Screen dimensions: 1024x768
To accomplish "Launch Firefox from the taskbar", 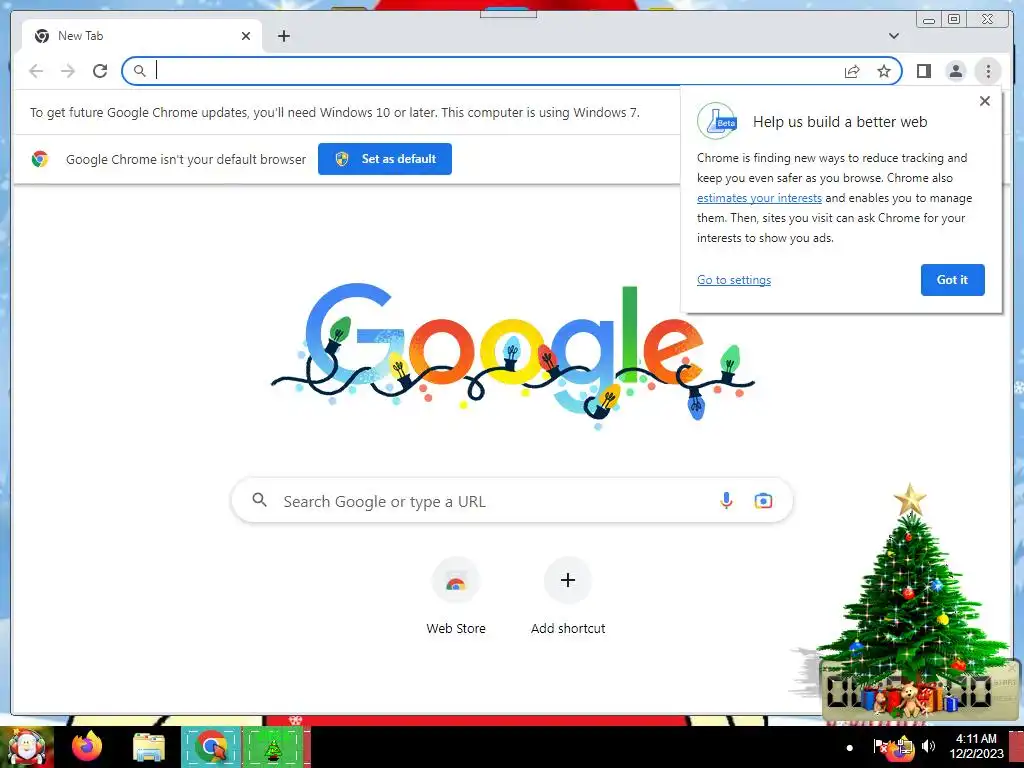I will click(86, 746).
